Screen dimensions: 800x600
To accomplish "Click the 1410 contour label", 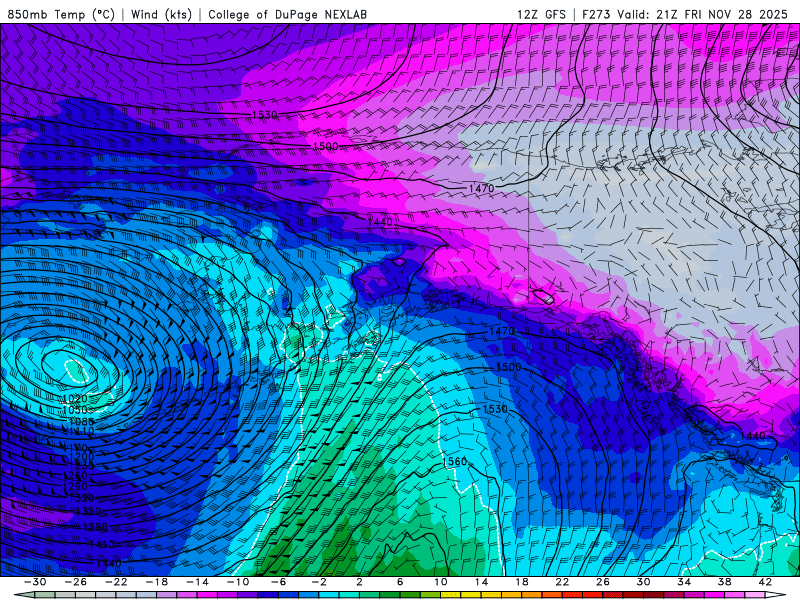I will coord(102,544).
